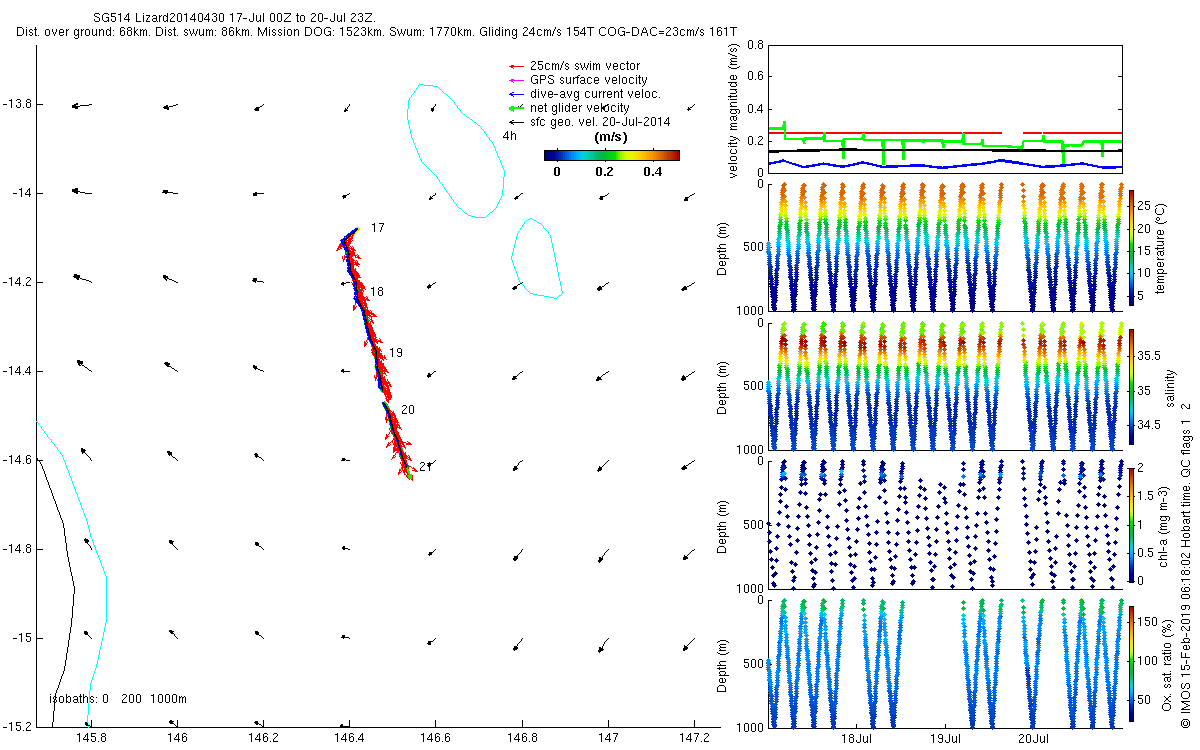Click the day 21 track endpoint label
The image size is (1200, 750).
tap(425, 467)
